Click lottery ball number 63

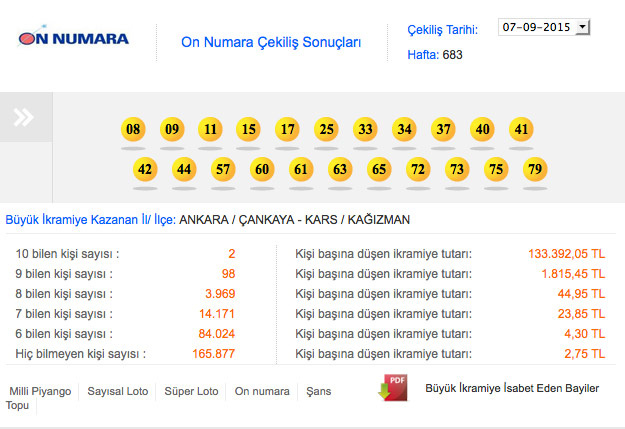[x=340, y=169]
